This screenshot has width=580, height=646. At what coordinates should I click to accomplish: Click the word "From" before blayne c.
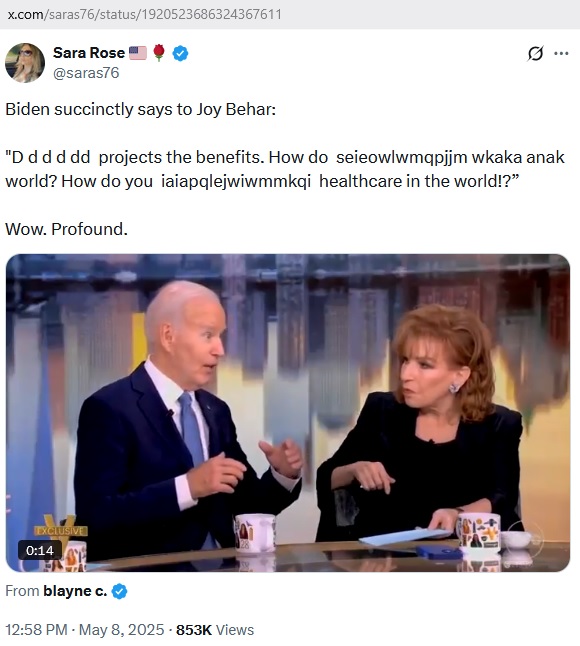tap(22, 591)
